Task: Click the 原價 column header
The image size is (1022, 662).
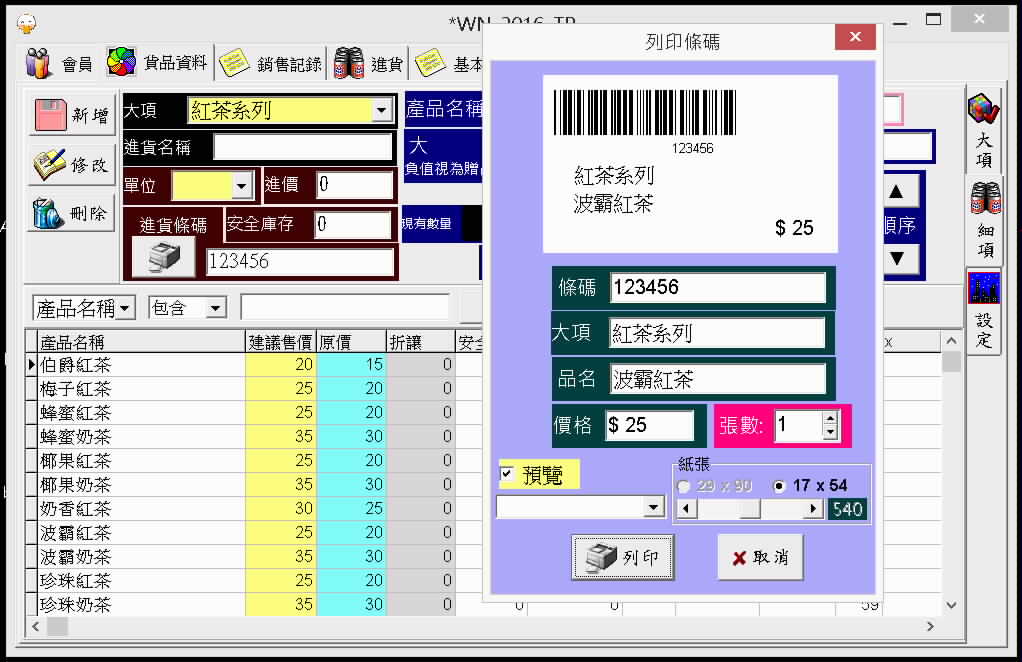Action: pyautogui.click(x=351, y=341)
